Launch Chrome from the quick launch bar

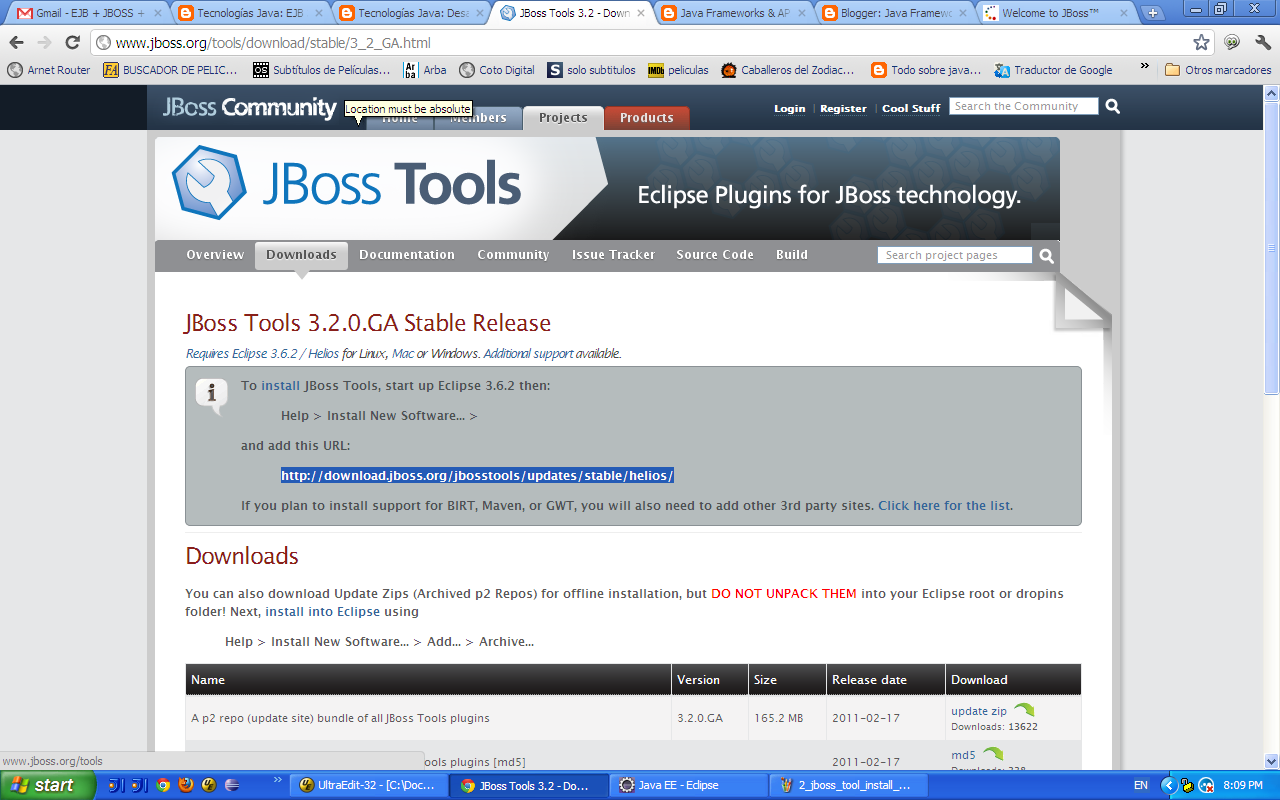[x=163, y=785]
